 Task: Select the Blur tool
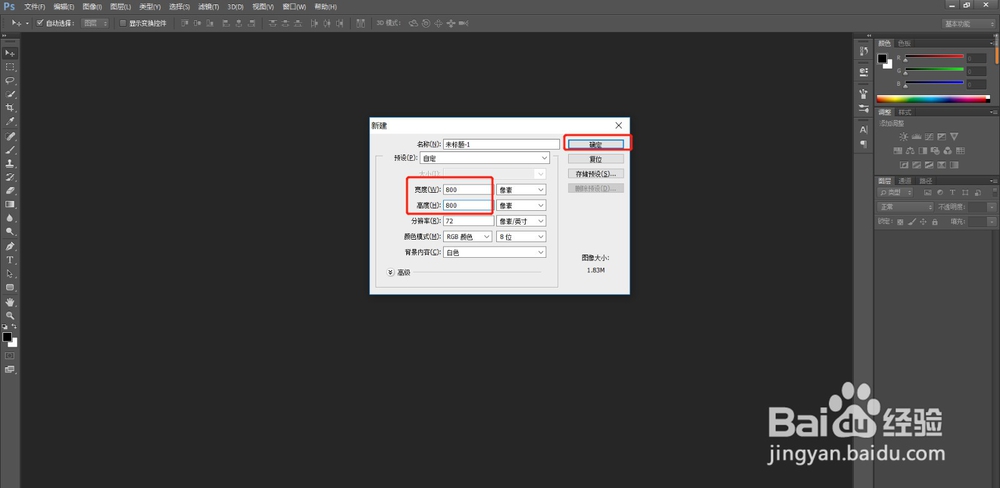tap(10, 218)
